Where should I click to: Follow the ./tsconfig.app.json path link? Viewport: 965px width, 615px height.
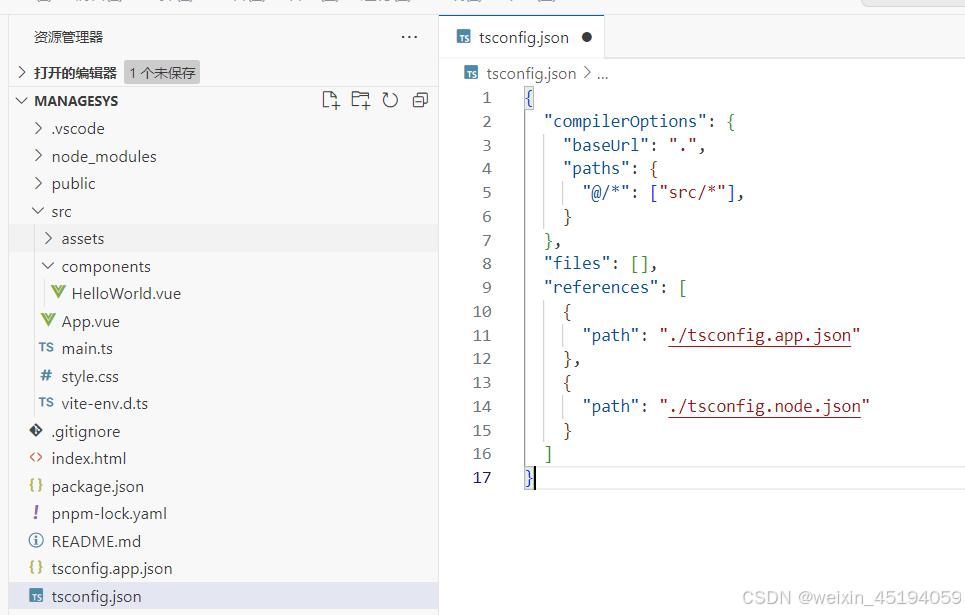click(x=759, y=336)
